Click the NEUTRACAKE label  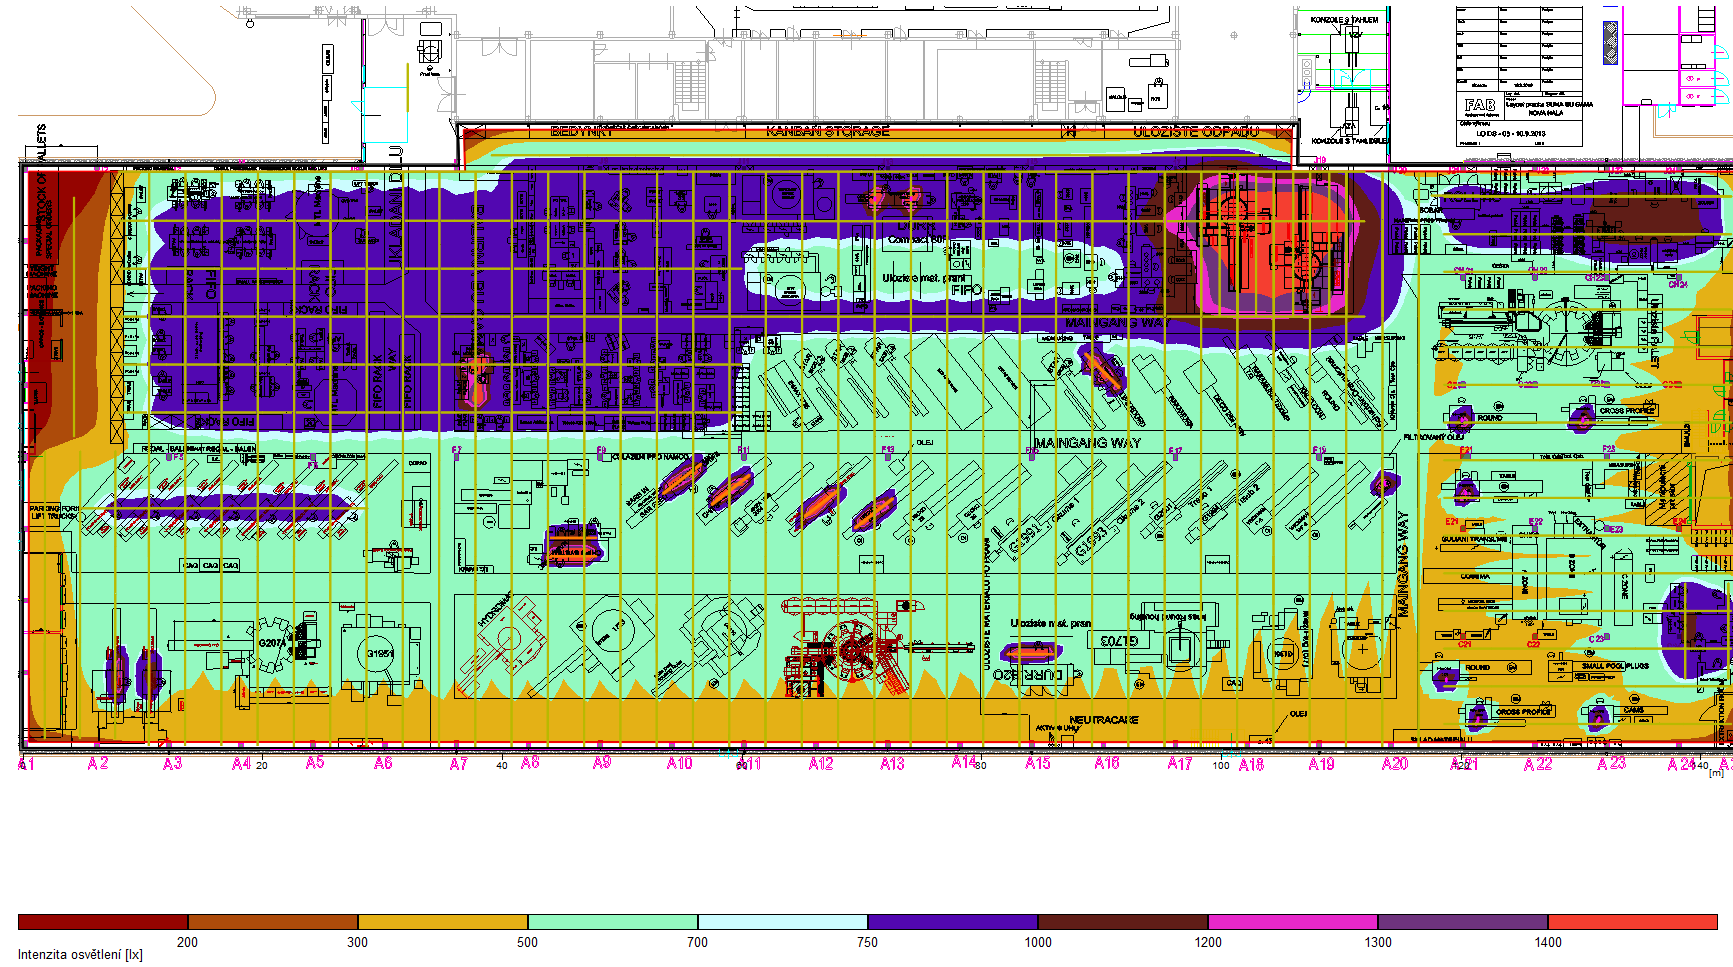coord(1104,720)
